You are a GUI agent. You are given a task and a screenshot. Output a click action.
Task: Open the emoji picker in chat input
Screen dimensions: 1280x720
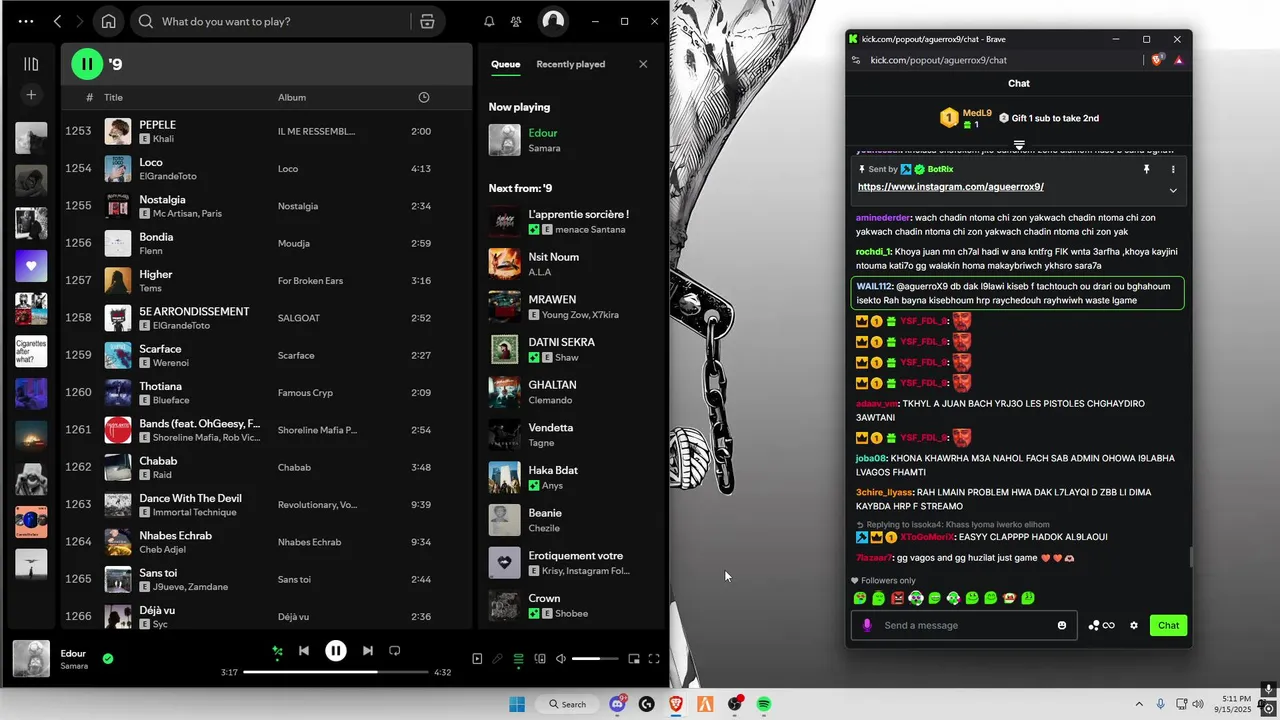[x=1062, y=625]
